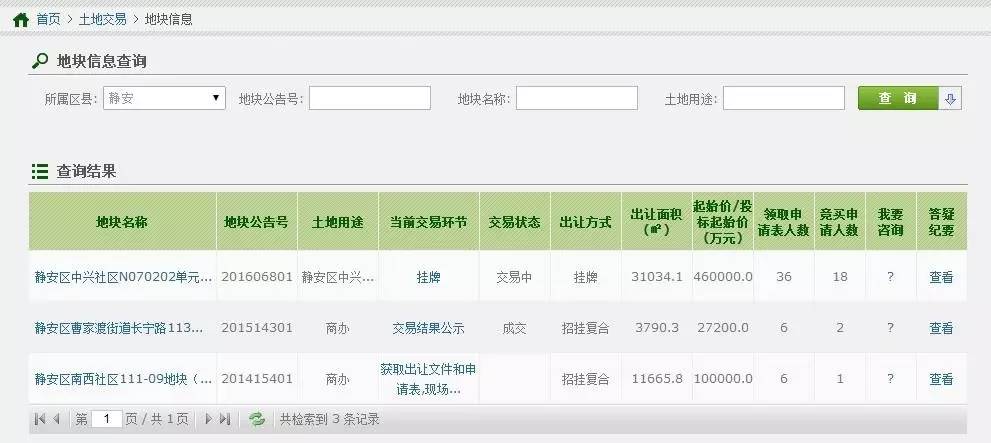
Task: Open the 所属区县 dropdown showing 静安
Action: click(x=164, y=98)
